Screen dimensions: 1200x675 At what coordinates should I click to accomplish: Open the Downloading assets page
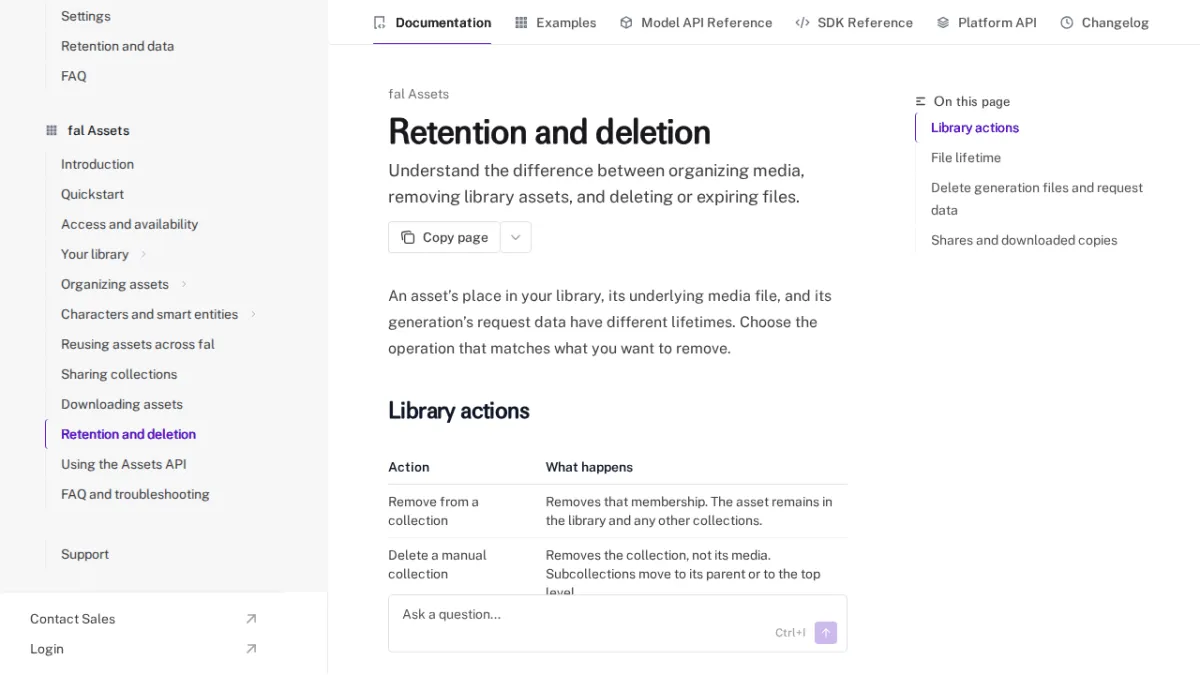tap(122, 404)
